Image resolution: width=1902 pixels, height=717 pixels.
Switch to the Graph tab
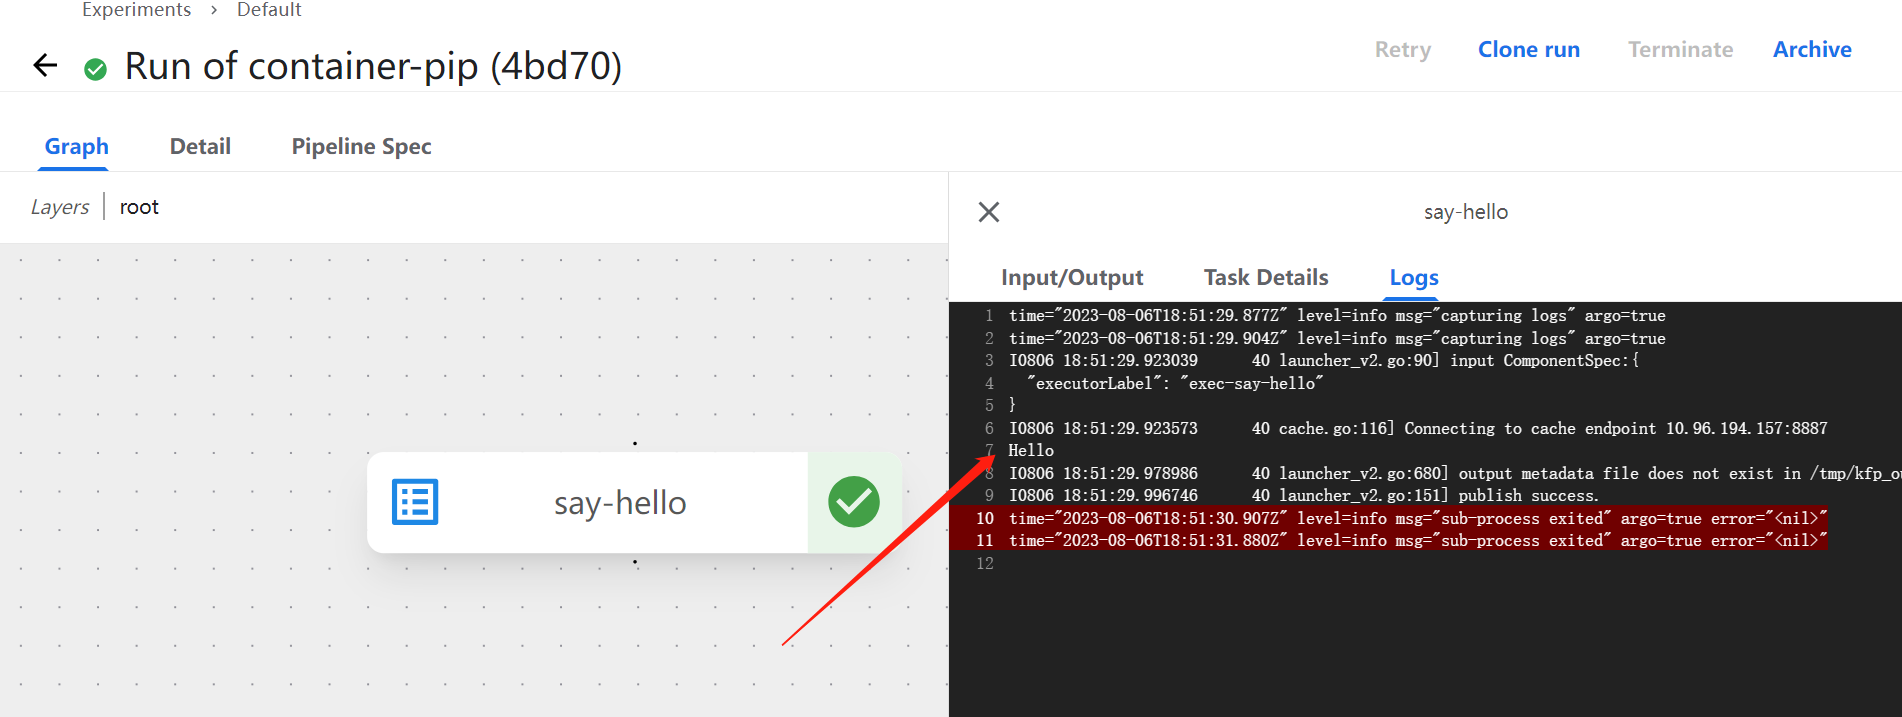coord(76,146)
